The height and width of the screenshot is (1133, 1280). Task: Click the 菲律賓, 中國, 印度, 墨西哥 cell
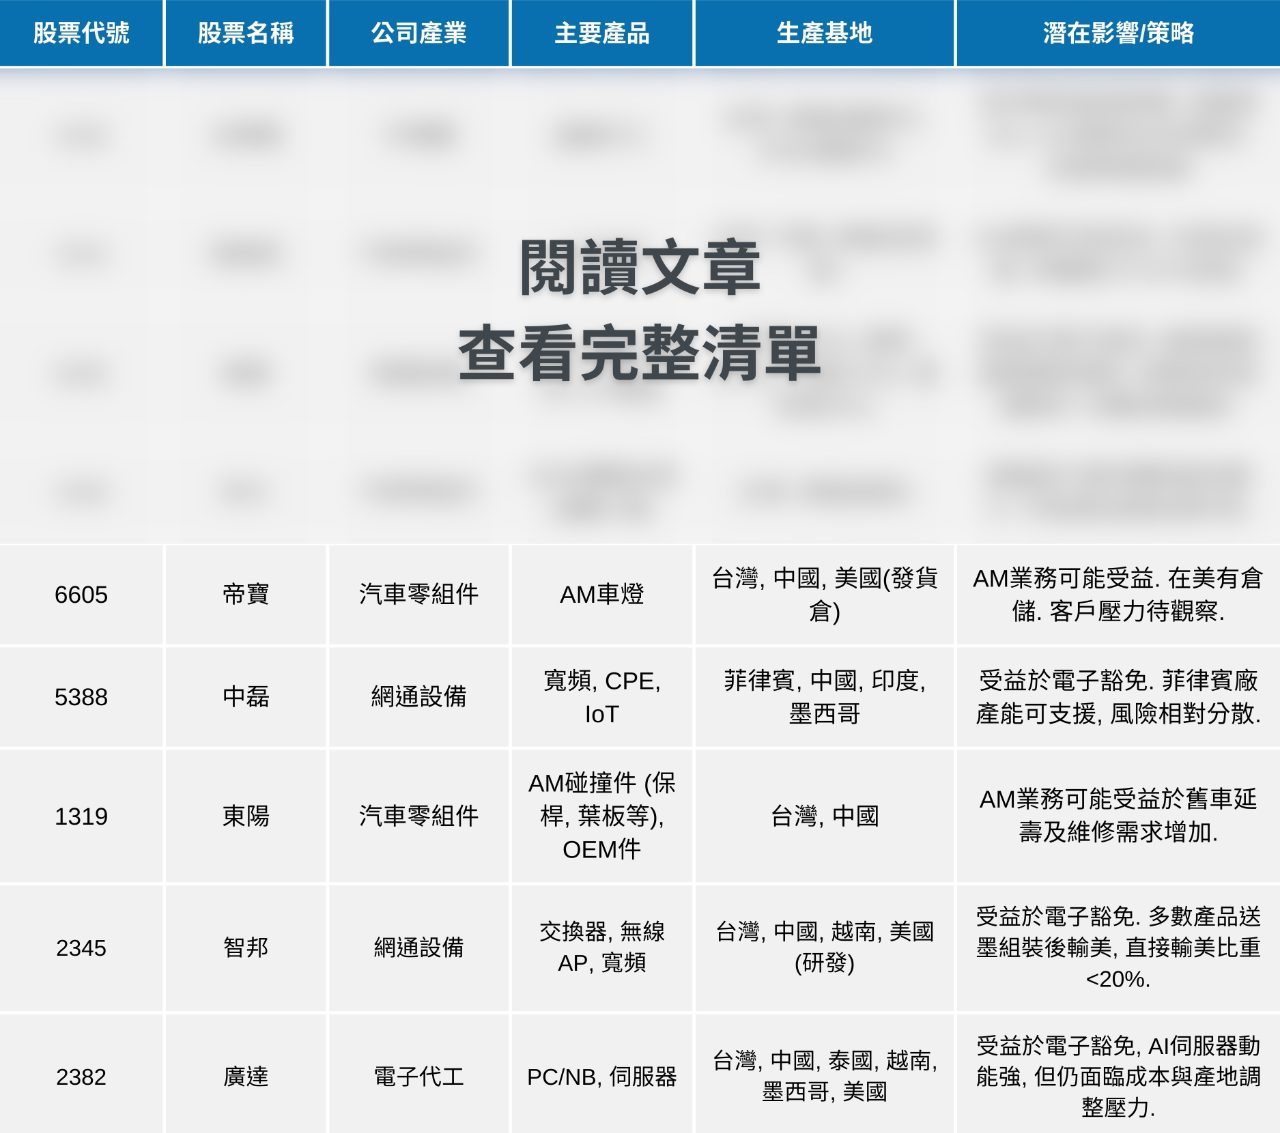[x=825, y=697]
